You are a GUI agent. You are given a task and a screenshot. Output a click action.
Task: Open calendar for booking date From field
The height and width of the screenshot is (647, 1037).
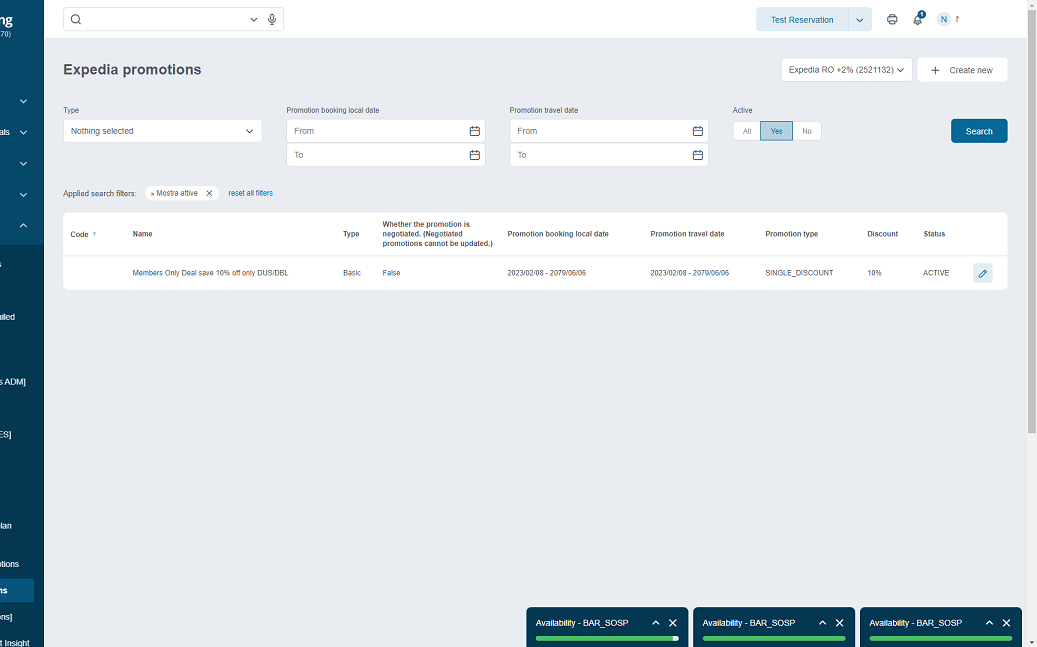point(475,131)
